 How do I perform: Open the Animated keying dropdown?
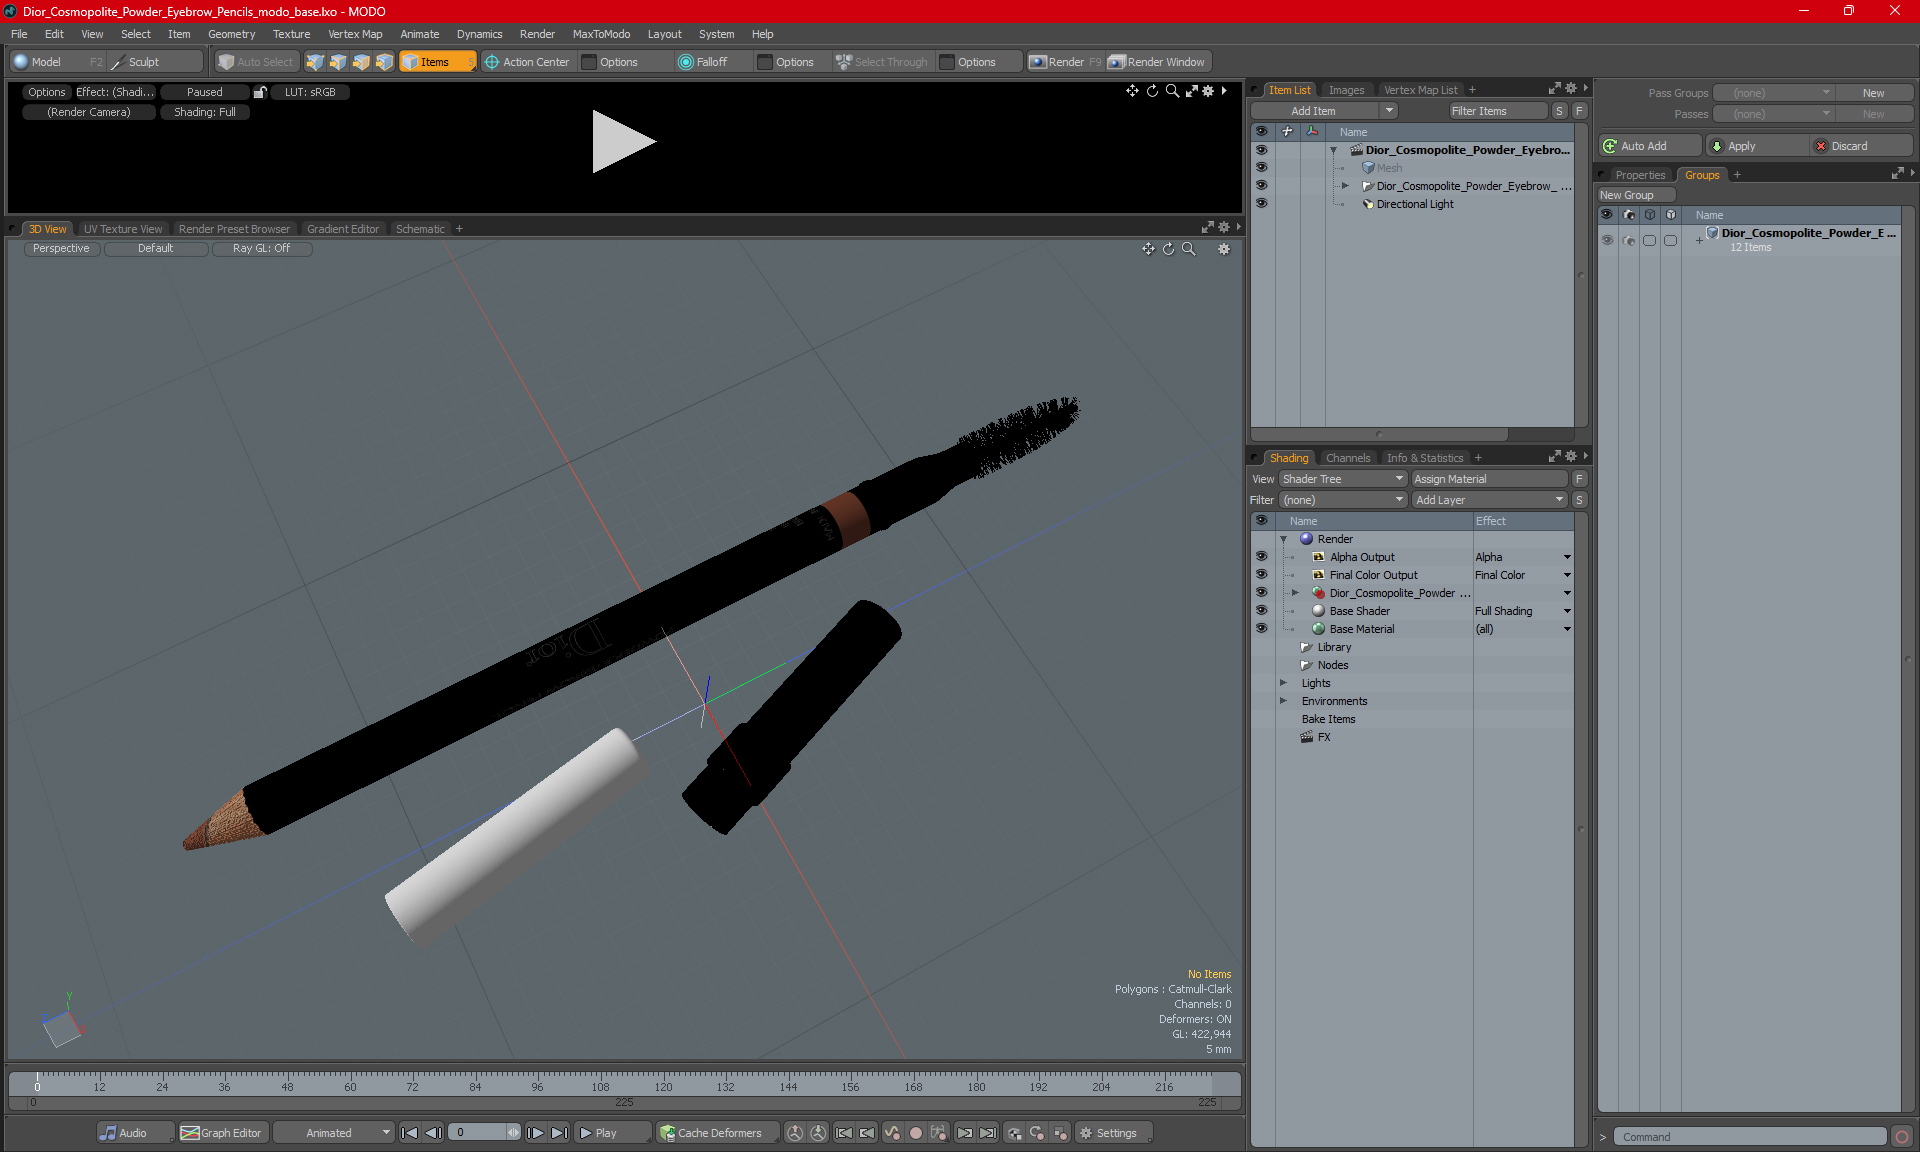coord(334,1133)
